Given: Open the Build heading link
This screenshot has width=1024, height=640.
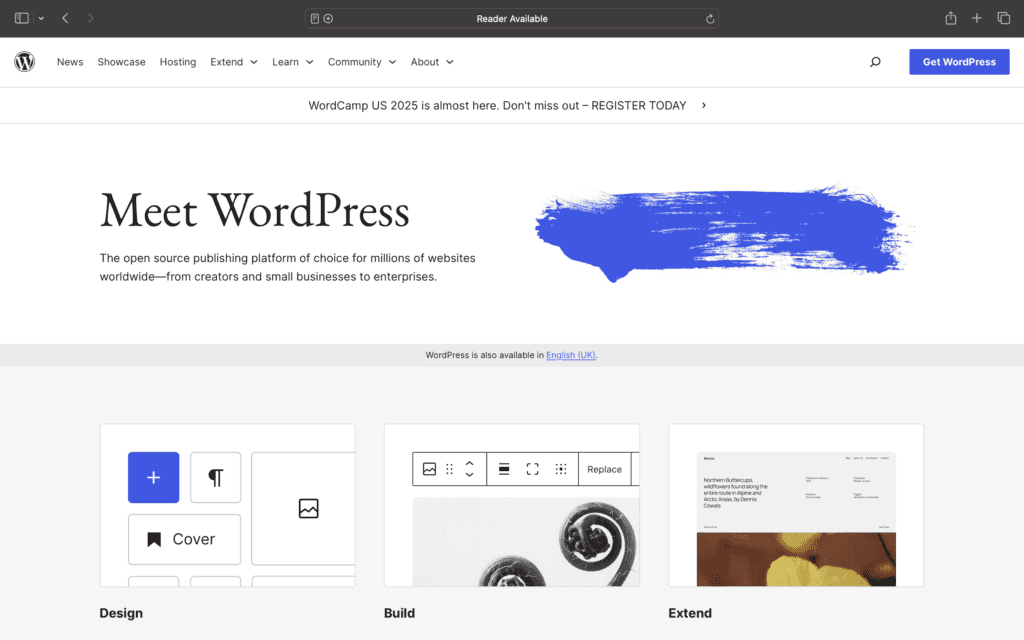Looking at the screenshot, I should tap(399, 613).
